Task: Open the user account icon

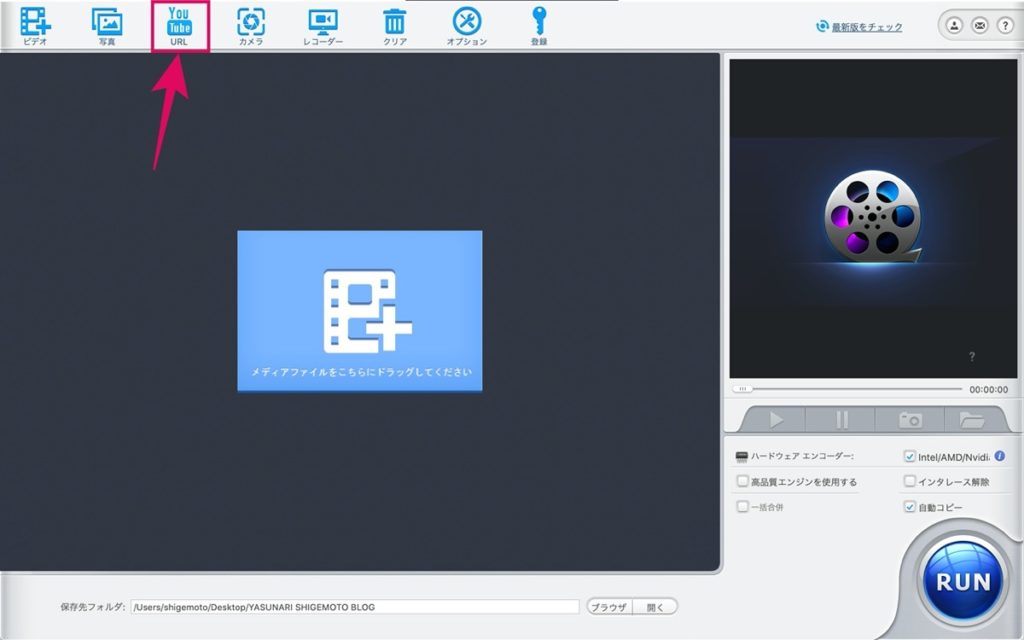Action: click(x=954, y=26)
